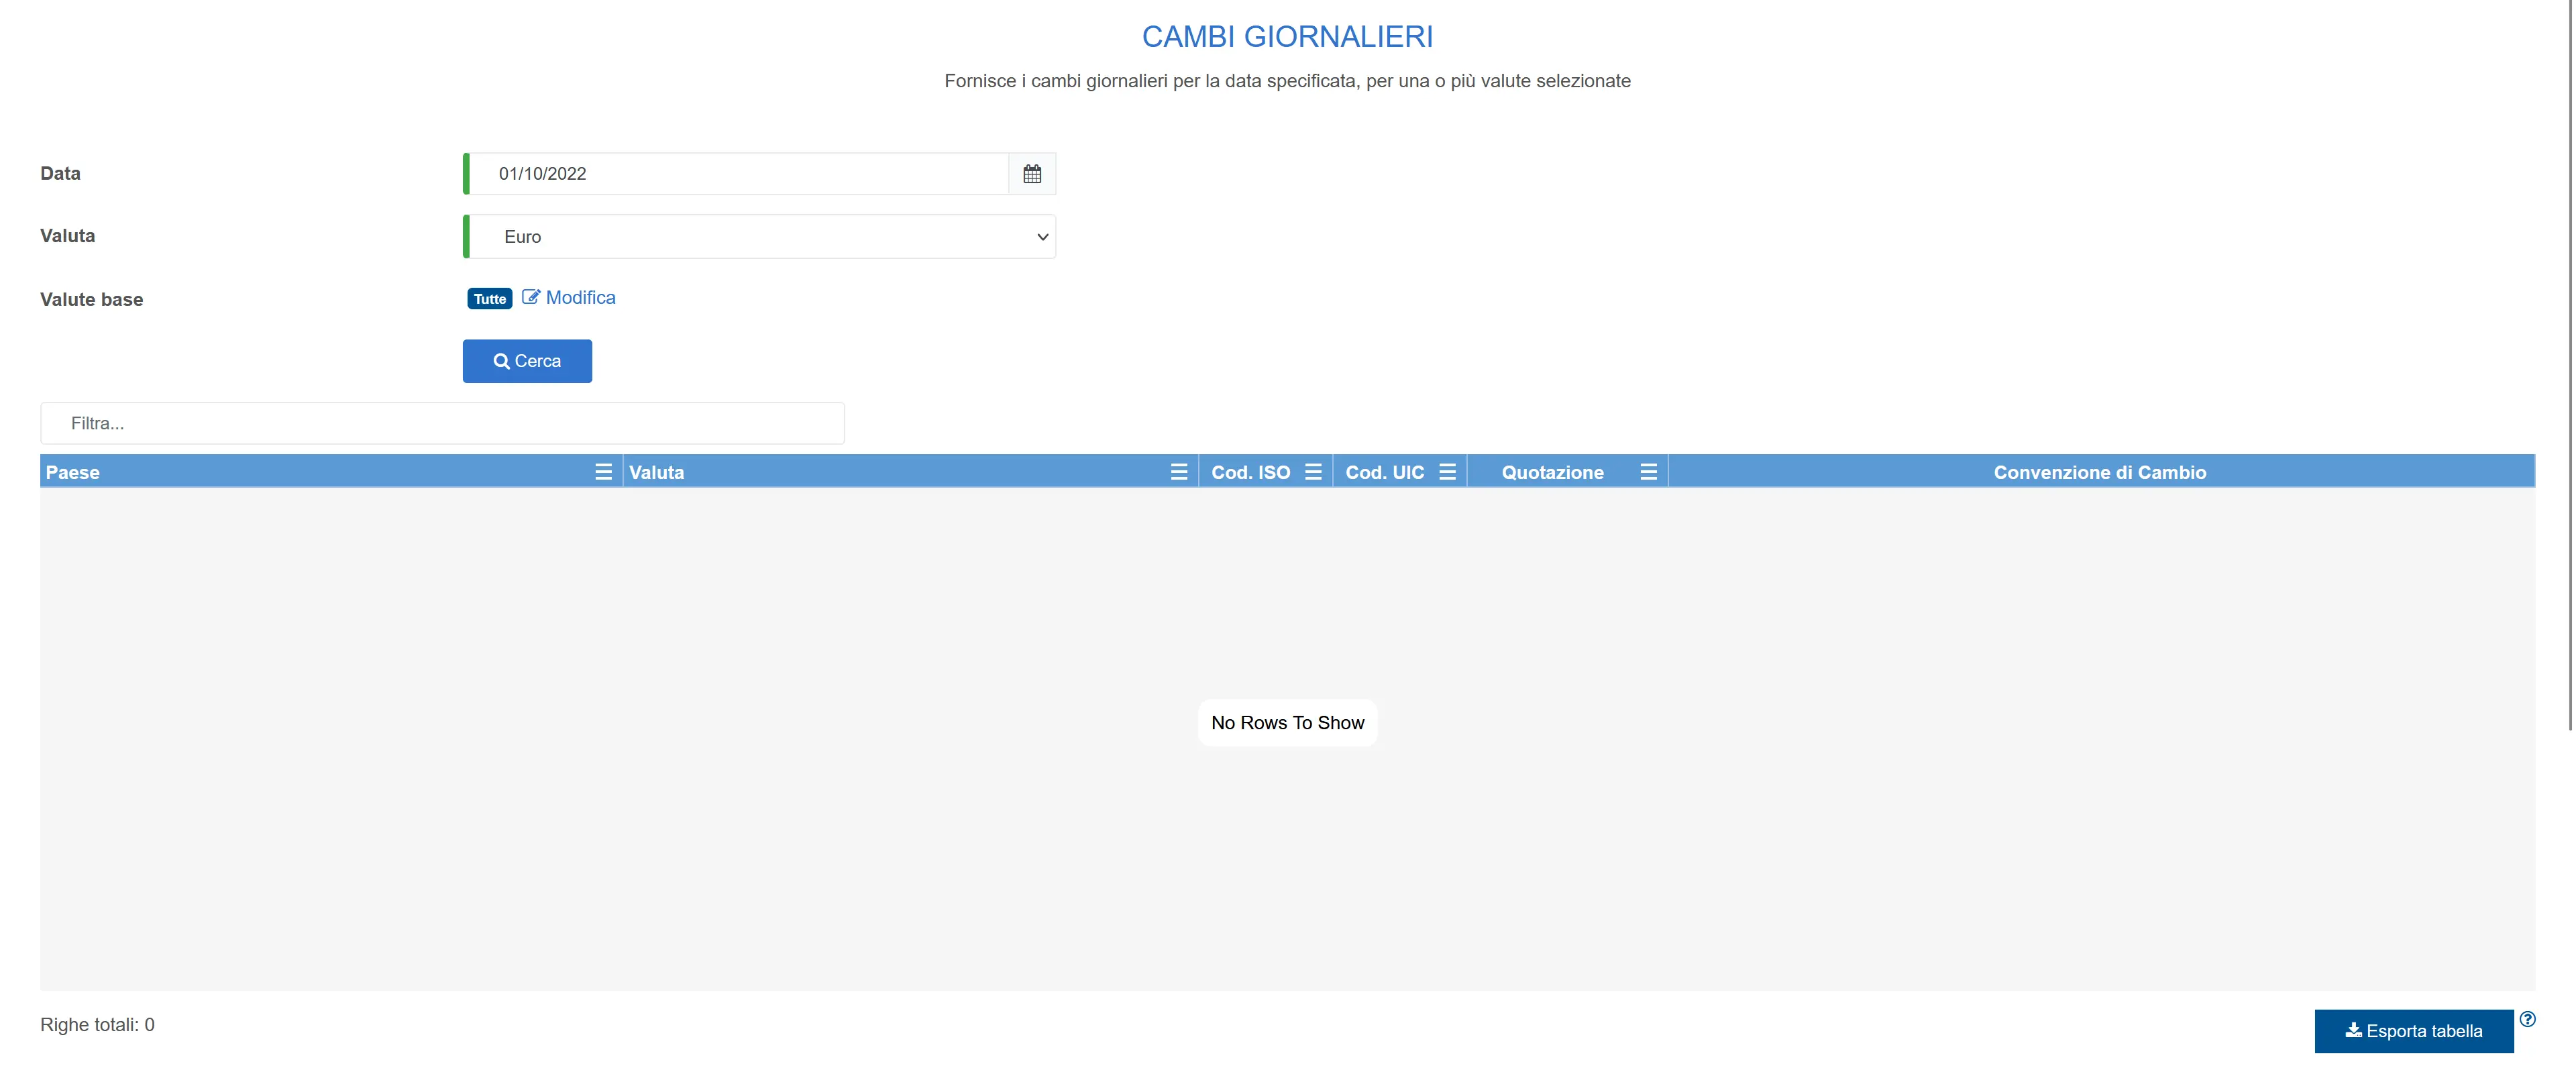Click Esporta tabella export button

click(2413, 1031)
